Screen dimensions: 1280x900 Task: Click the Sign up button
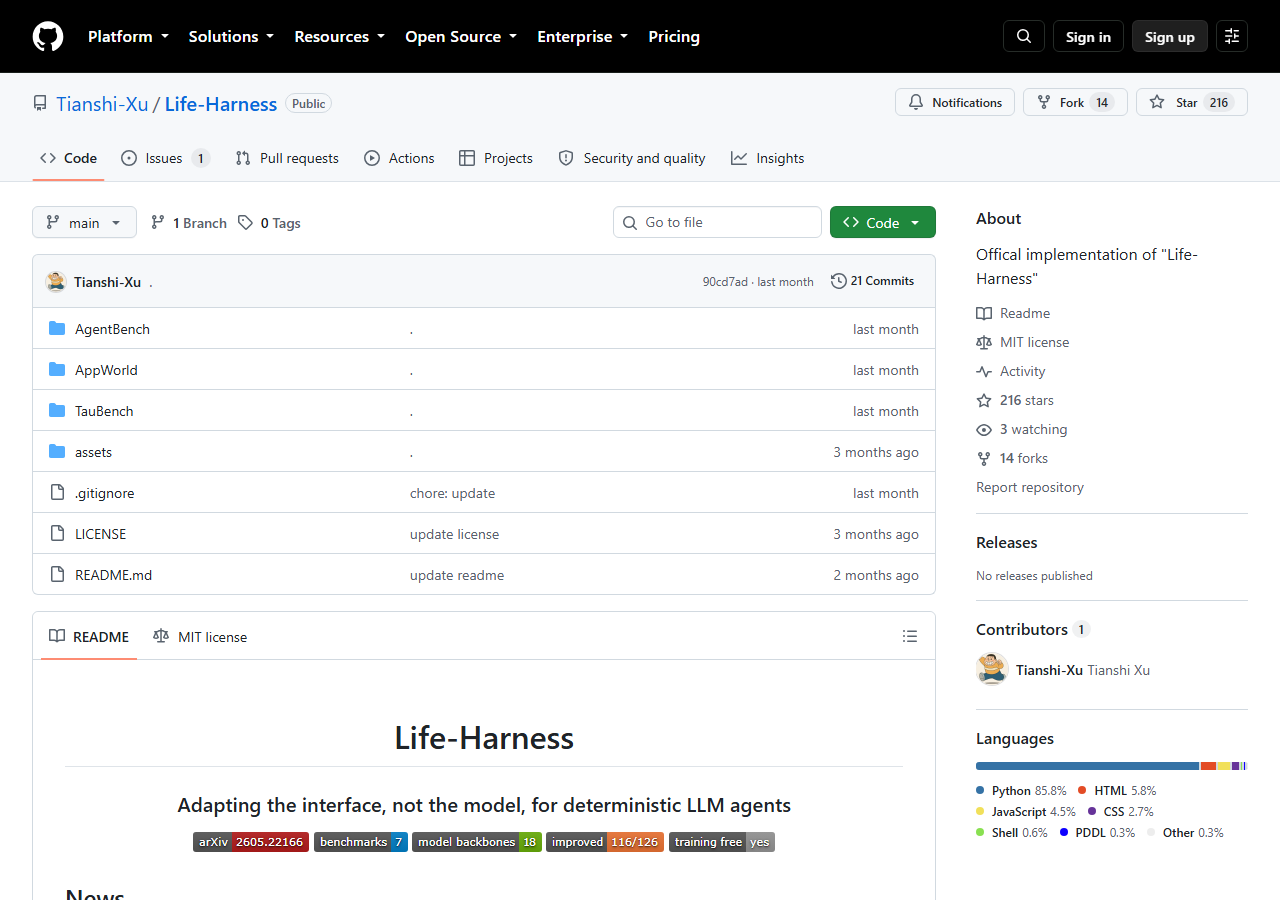[1170, 36]
